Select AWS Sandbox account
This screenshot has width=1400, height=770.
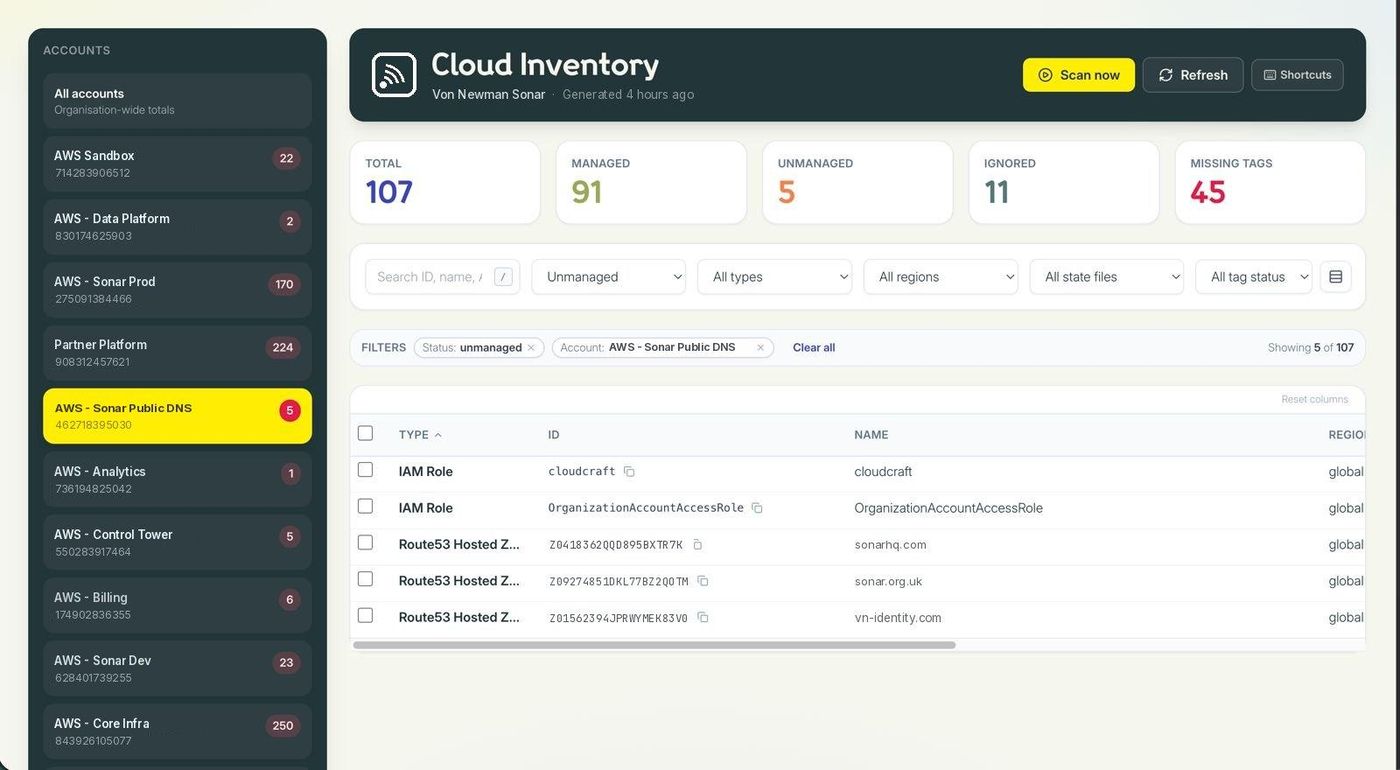point(177,164)
